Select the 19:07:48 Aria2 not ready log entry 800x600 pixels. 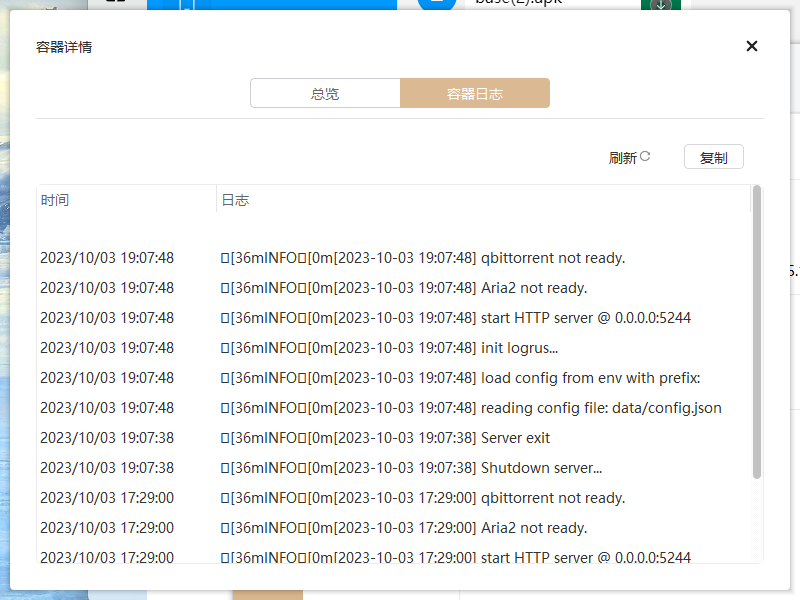pyautogui.click(x=393, y=288)
